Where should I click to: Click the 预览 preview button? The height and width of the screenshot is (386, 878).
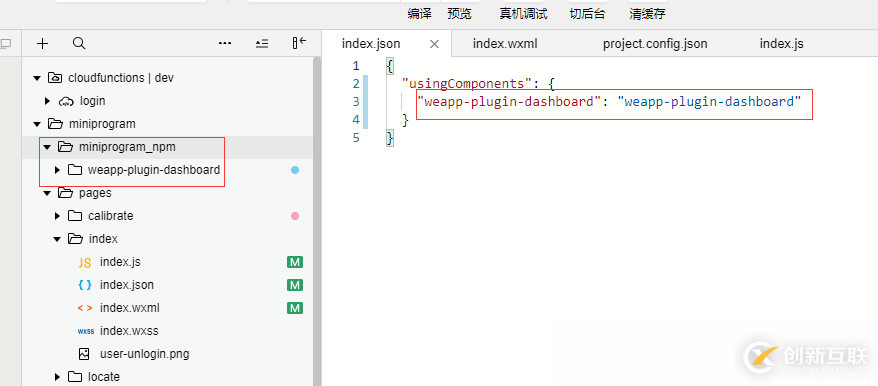[x=460, y=14]
